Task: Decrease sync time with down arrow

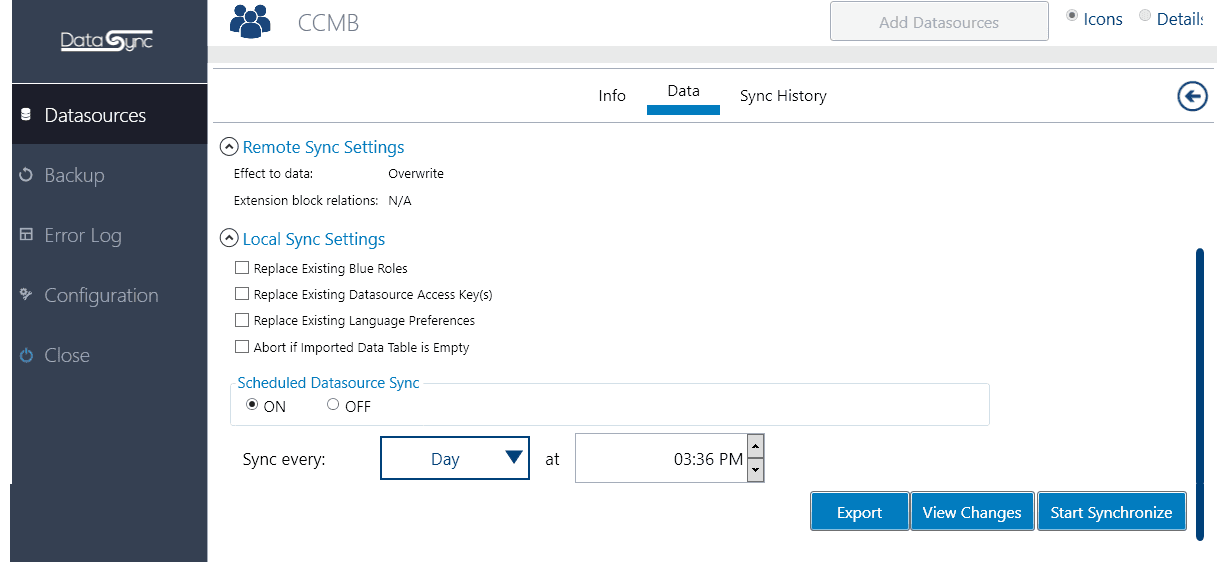Action: point(756,469)
